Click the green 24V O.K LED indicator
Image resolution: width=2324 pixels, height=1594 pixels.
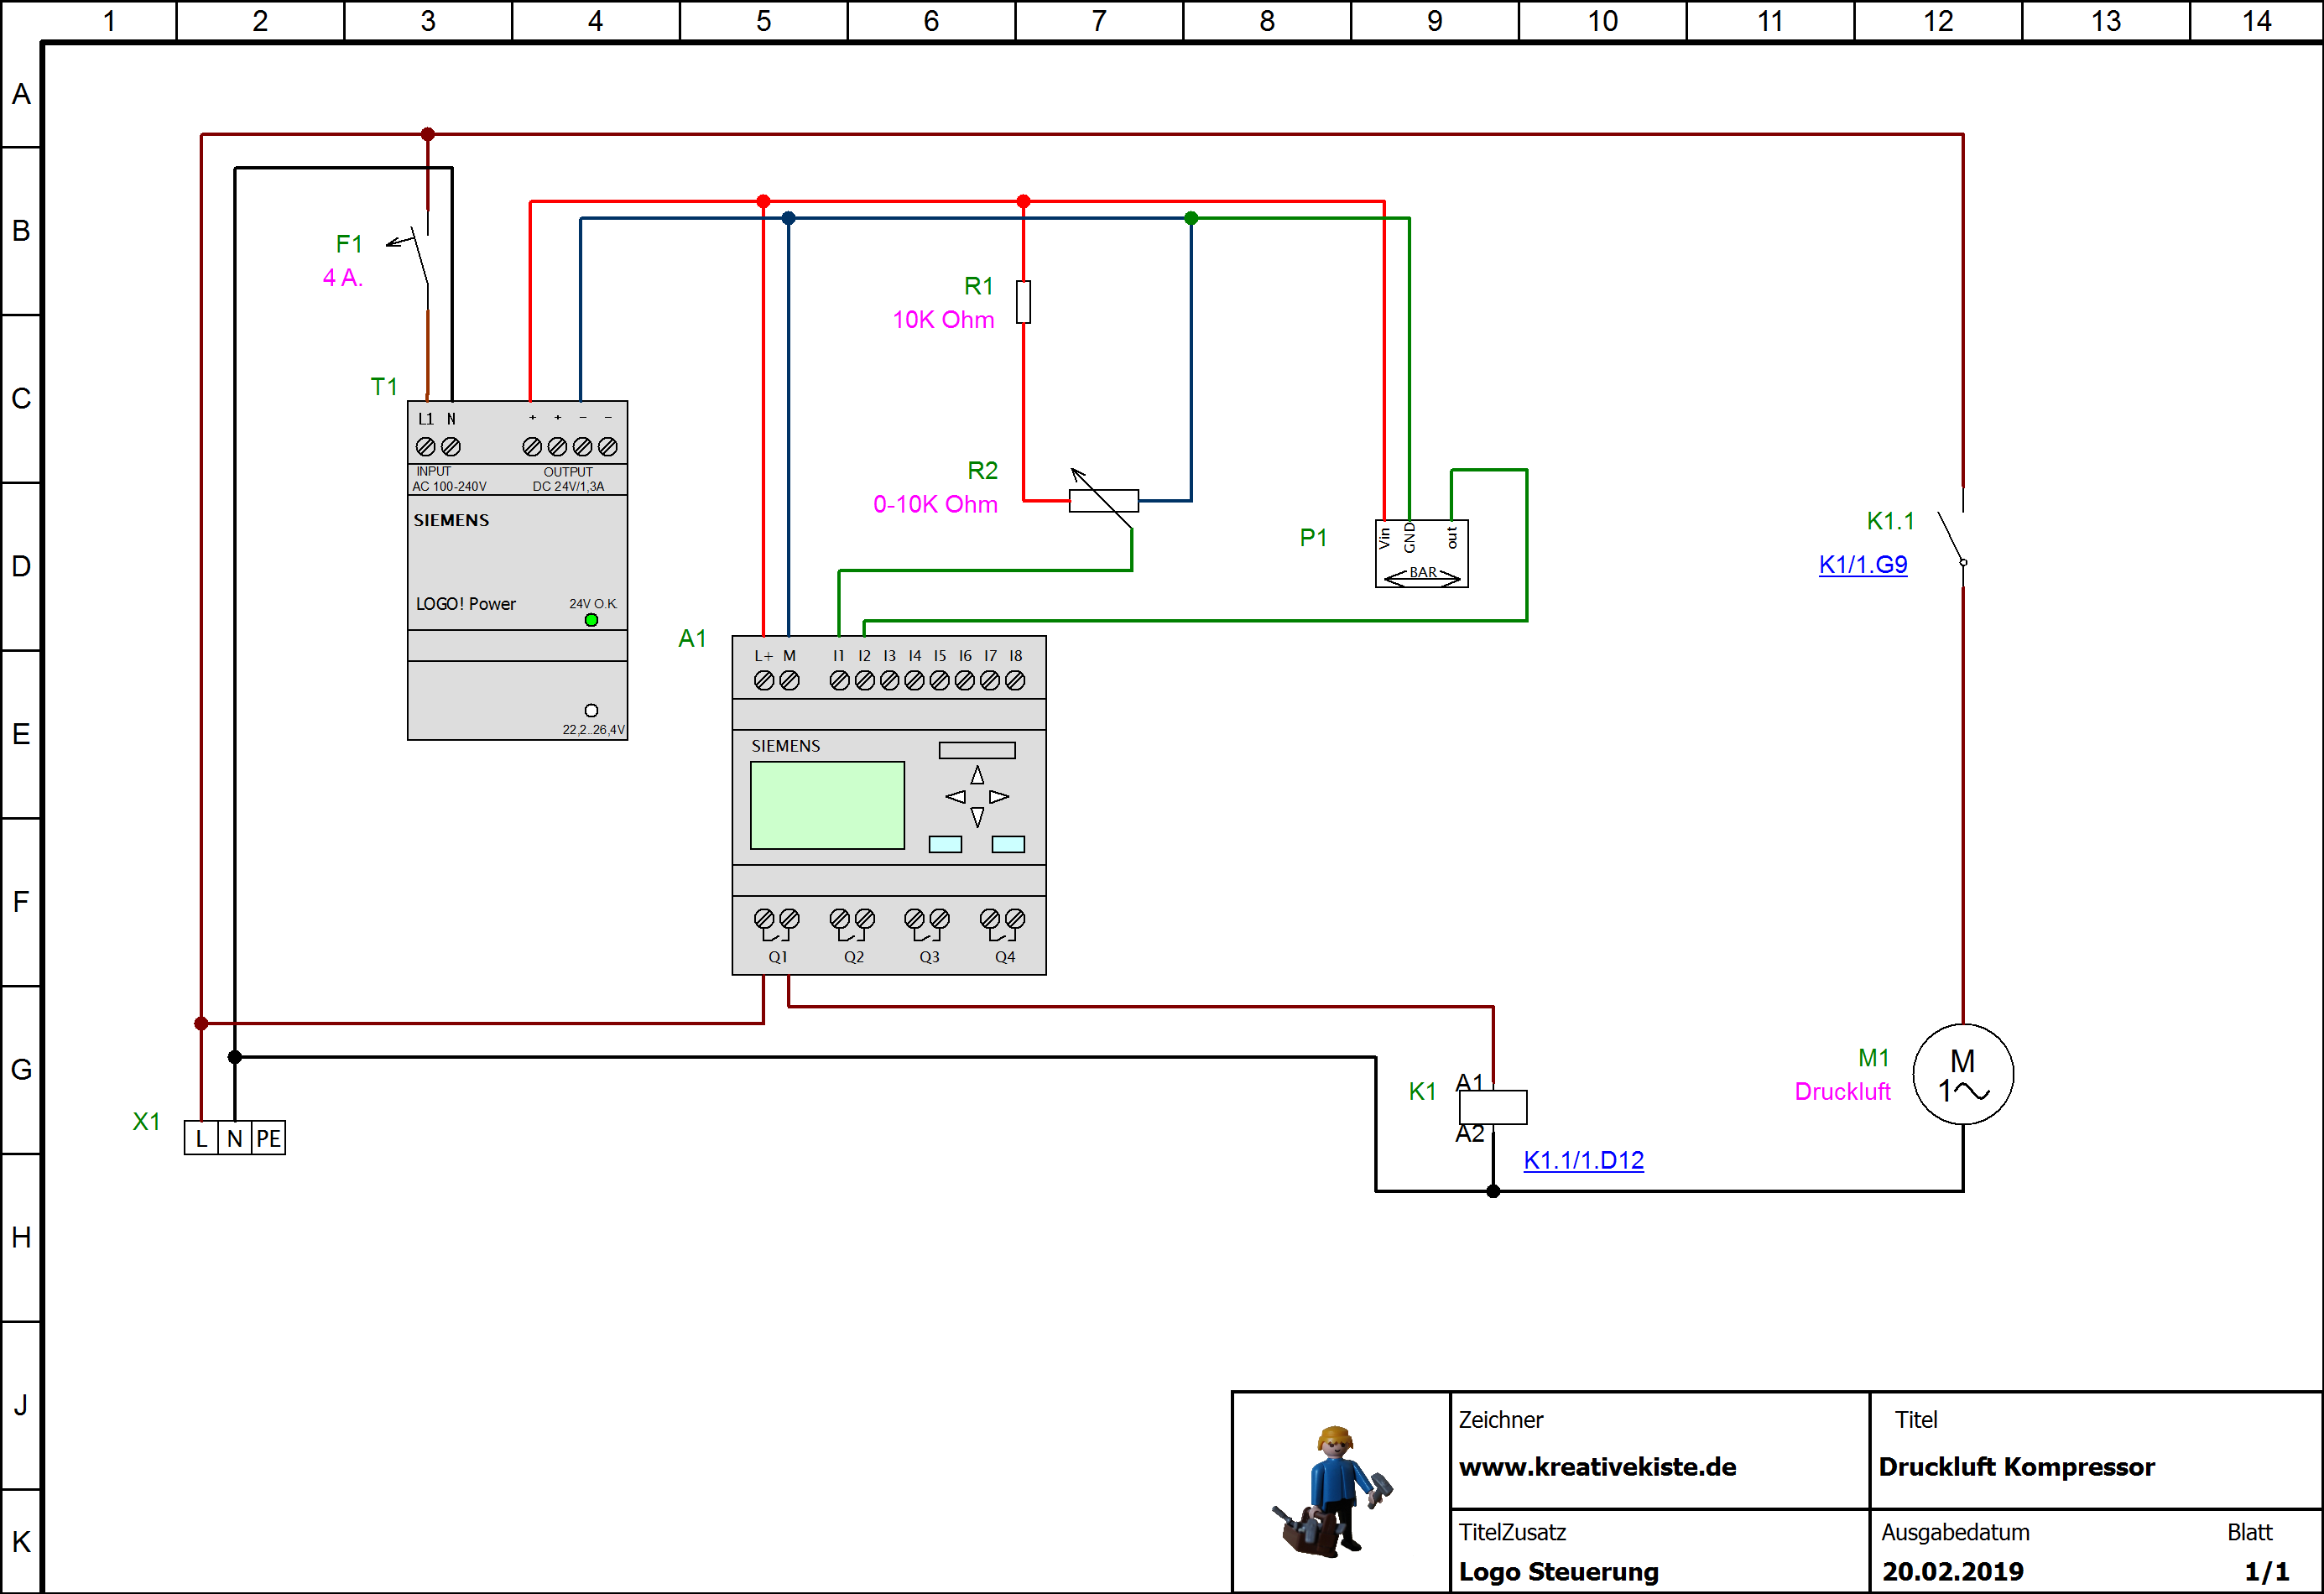tap(591, 620)
